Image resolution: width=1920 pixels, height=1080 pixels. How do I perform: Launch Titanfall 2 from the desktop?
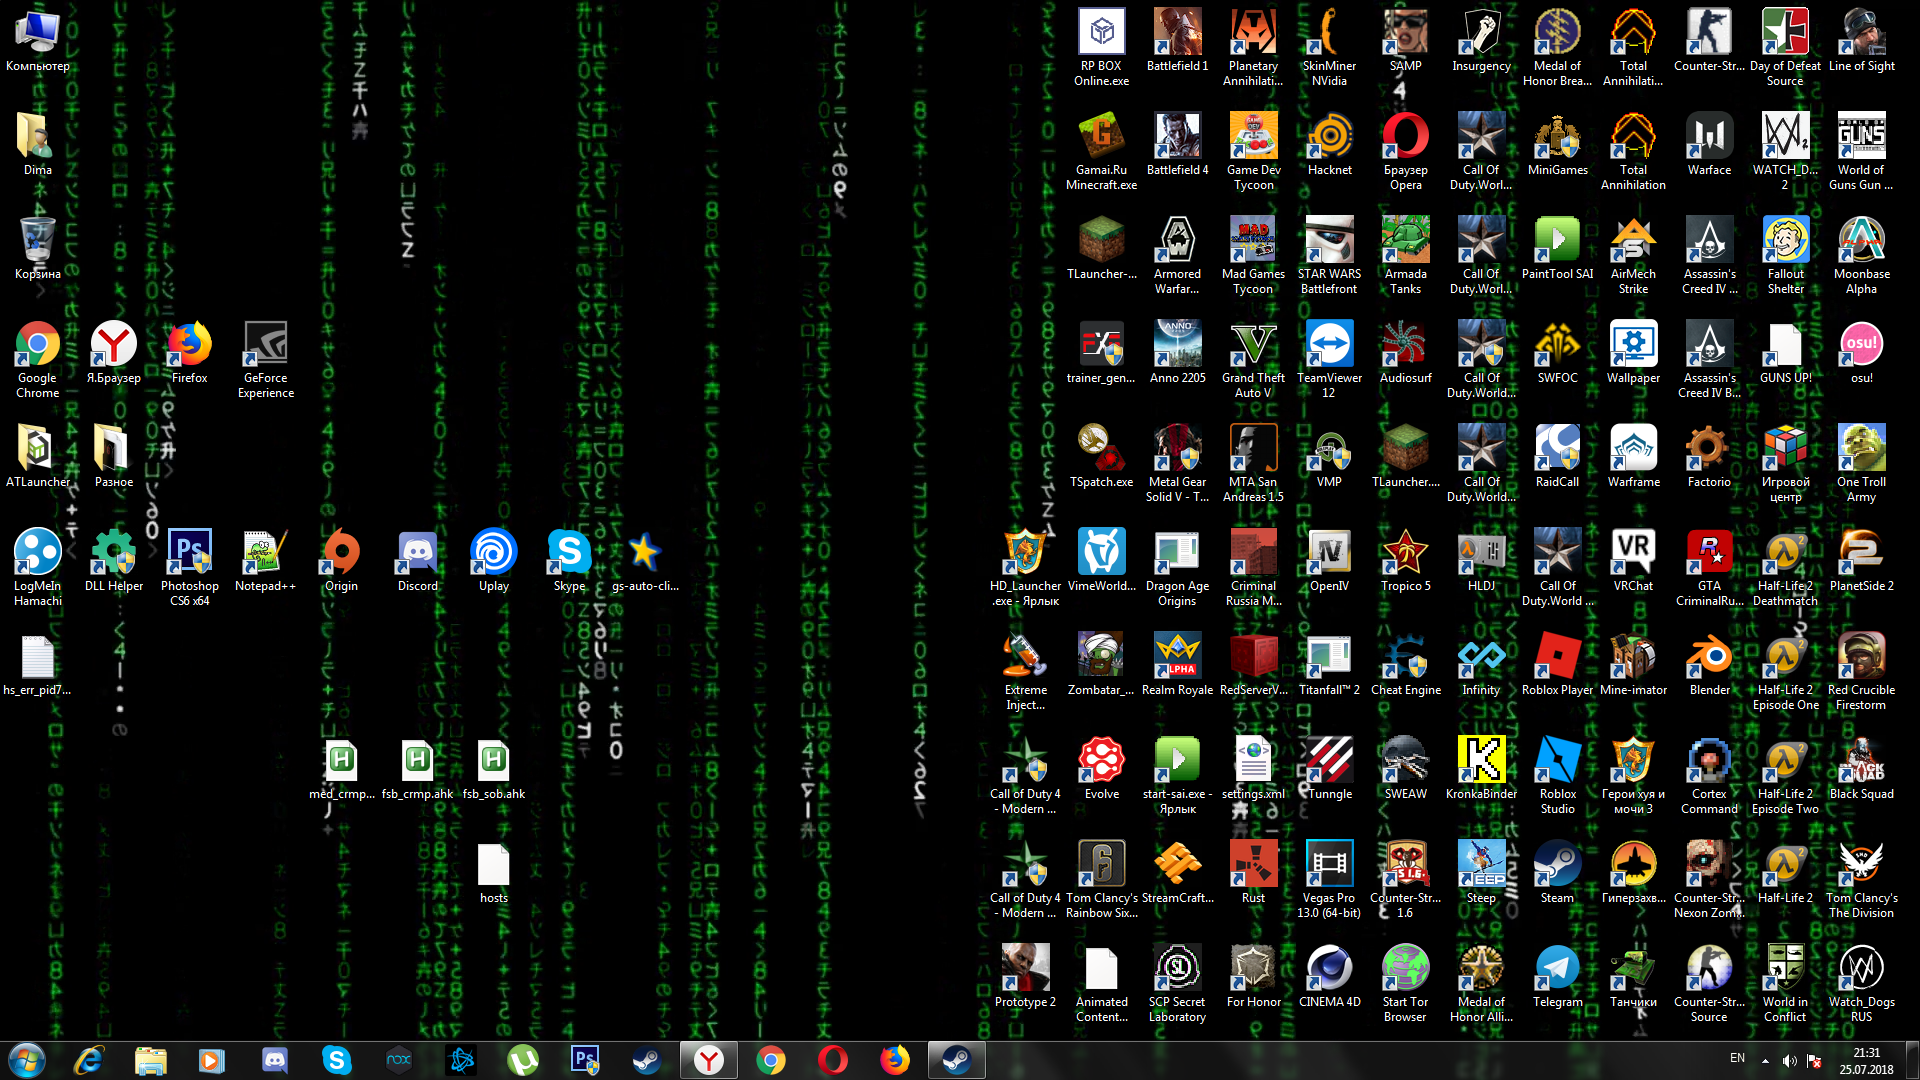coord(1330,664)
